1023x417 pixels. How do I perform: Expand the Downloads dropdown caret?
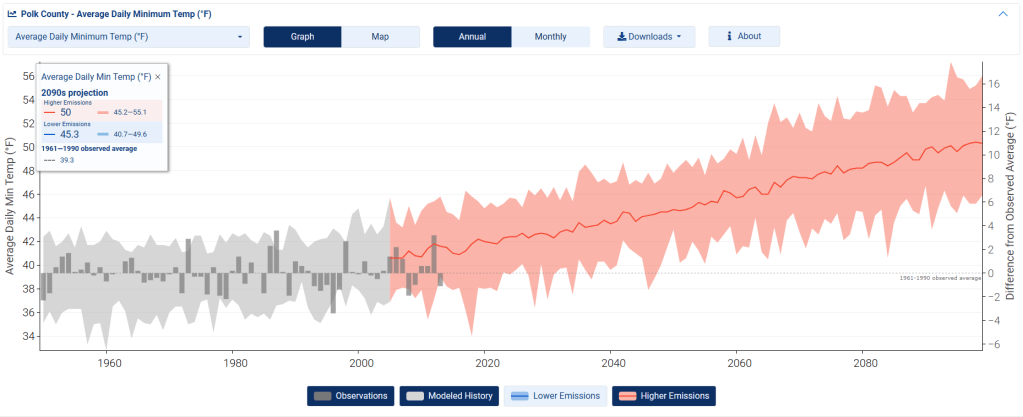(x=680, y=37)
